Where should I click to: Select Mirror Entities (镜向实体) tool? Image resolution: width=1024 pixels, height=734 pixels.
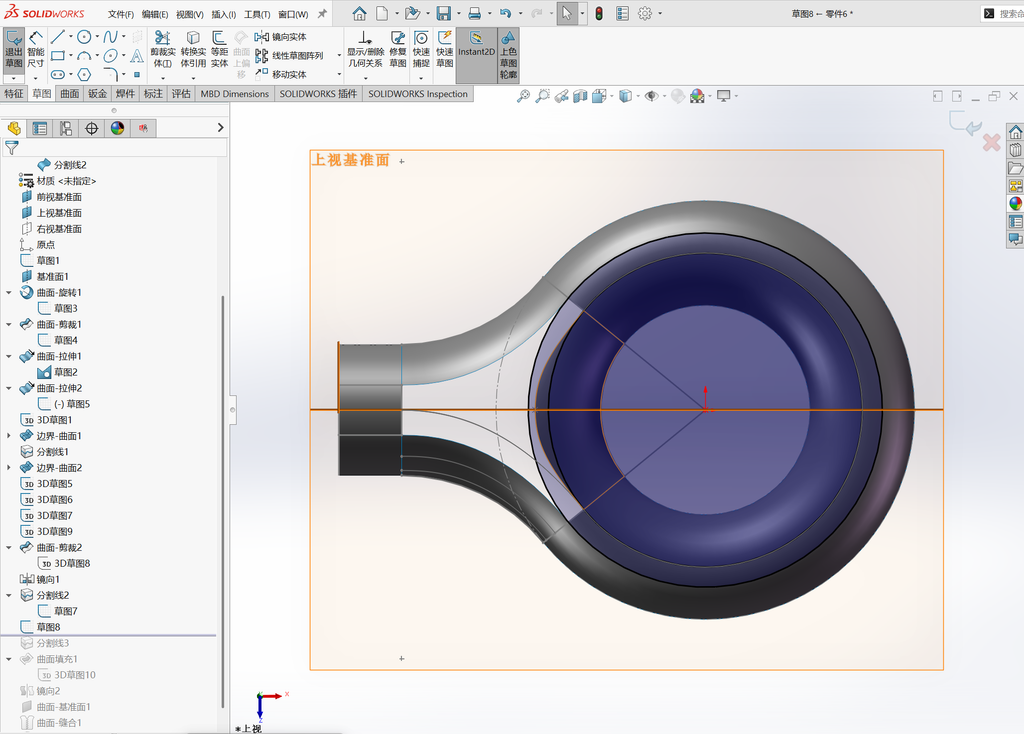[281, 37]
